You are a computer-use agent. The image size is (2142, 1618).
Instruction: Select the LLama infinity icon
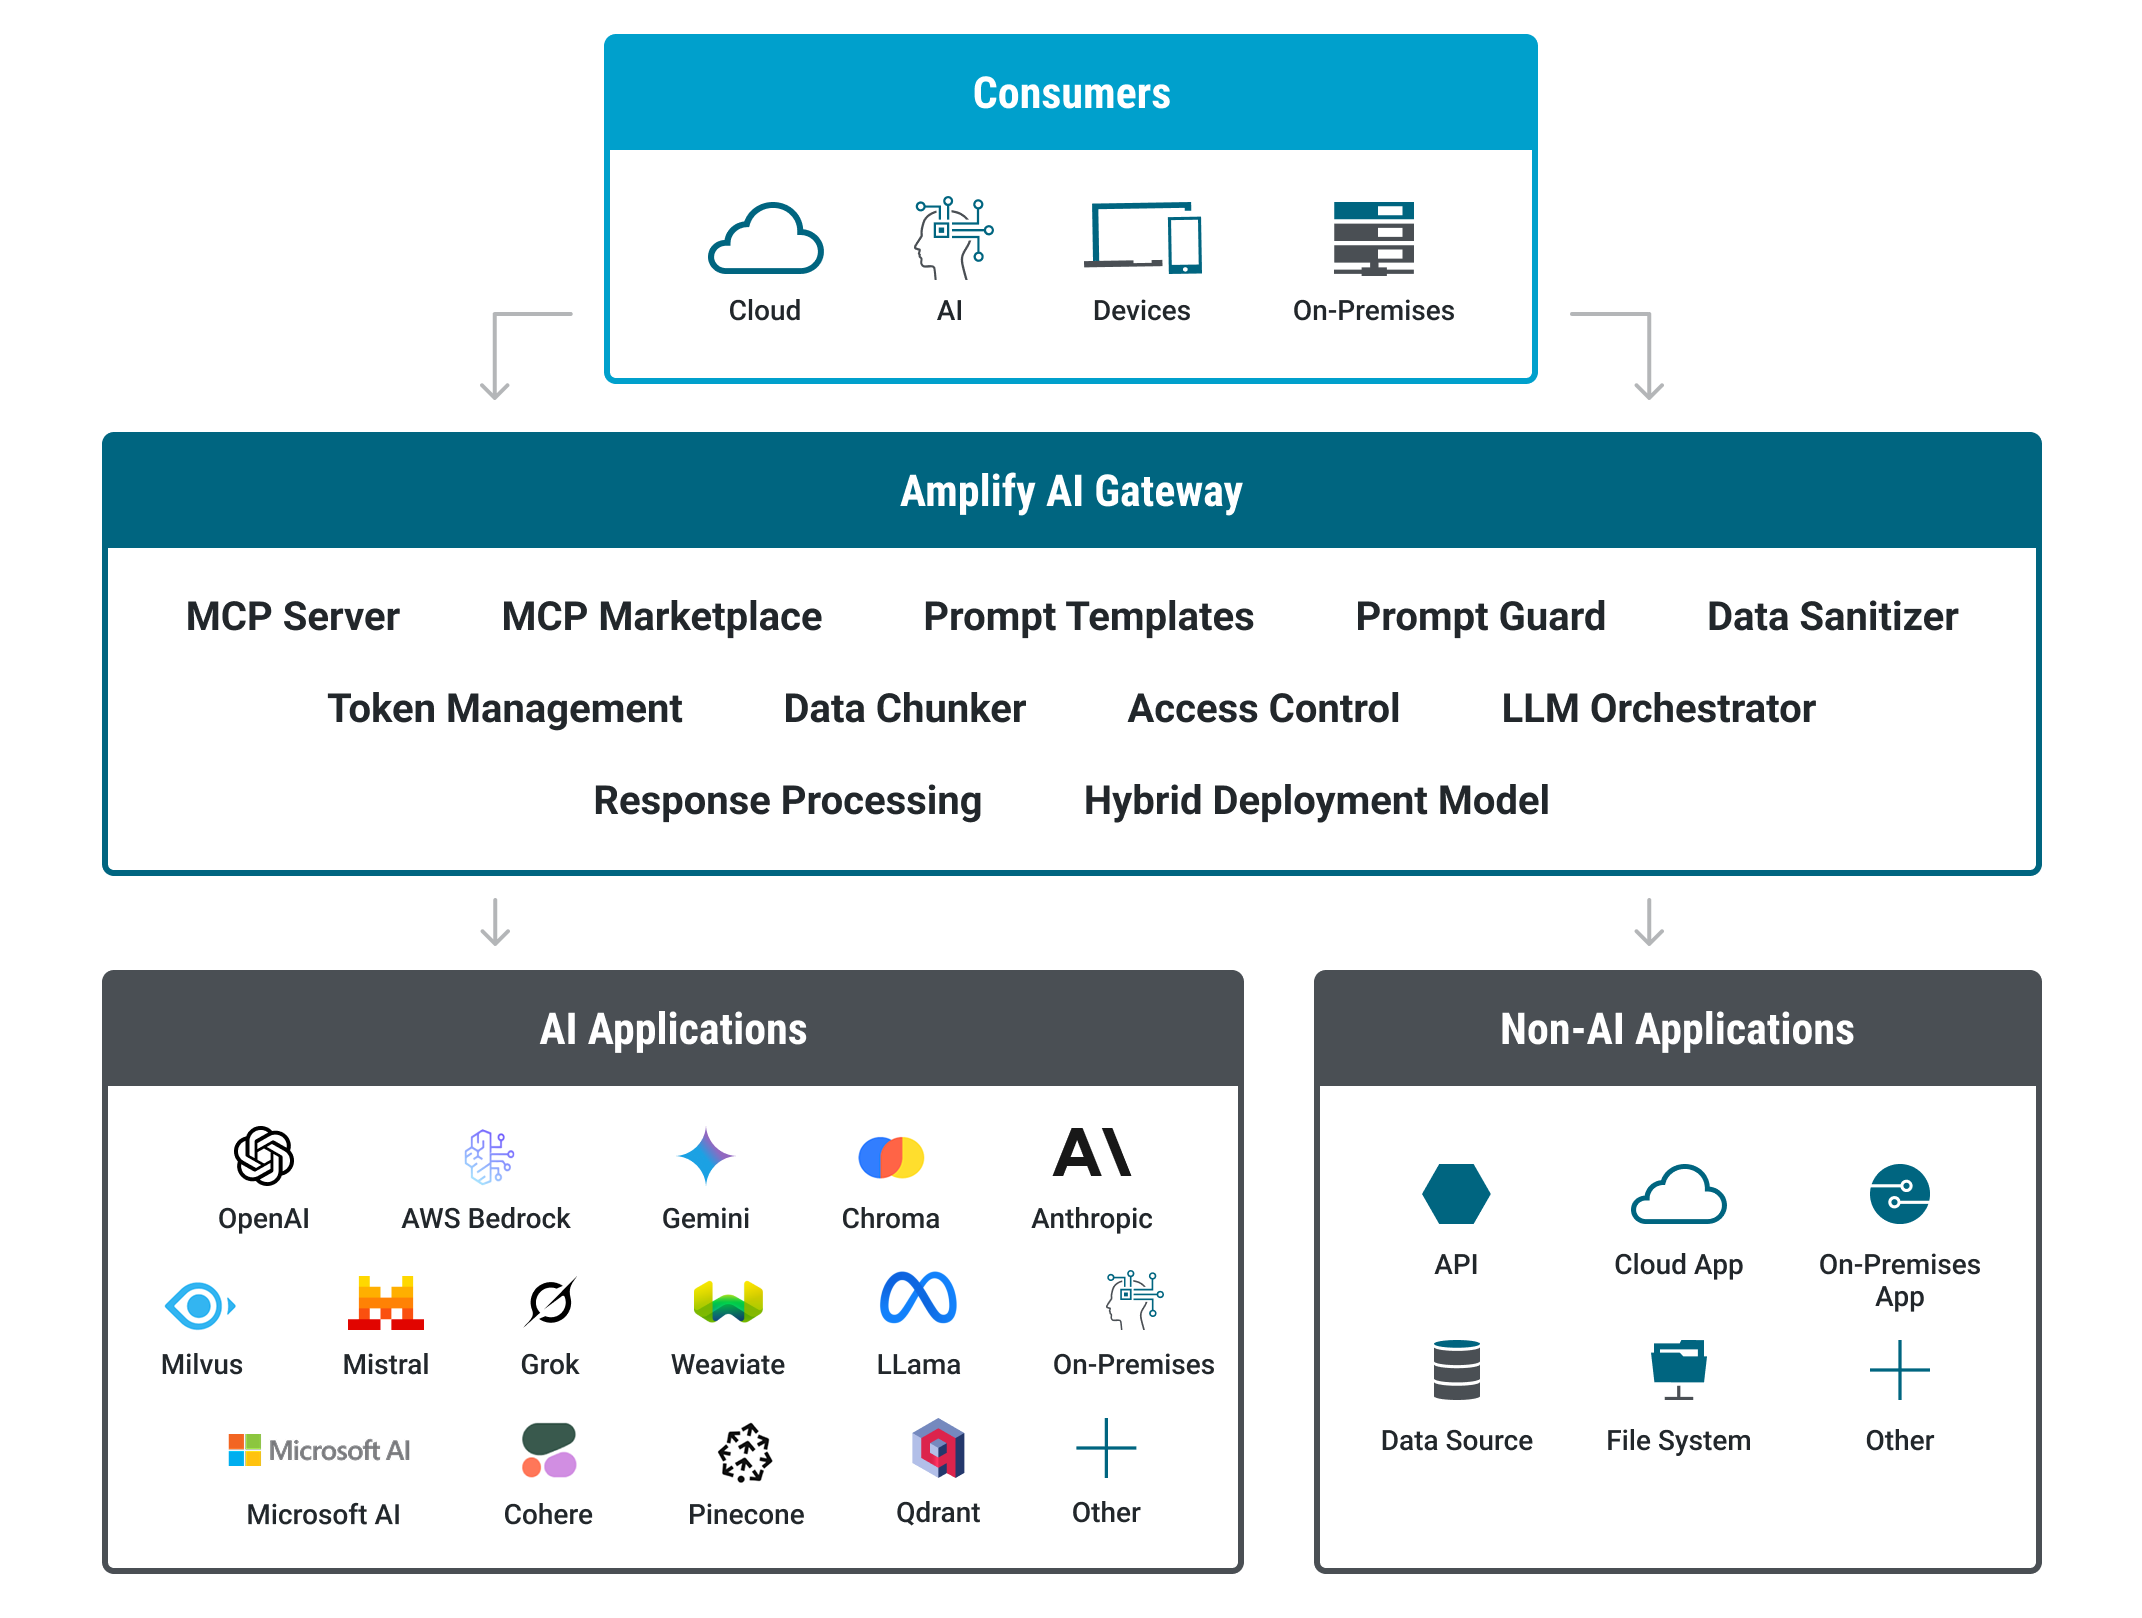click(x=917, y=1298)
